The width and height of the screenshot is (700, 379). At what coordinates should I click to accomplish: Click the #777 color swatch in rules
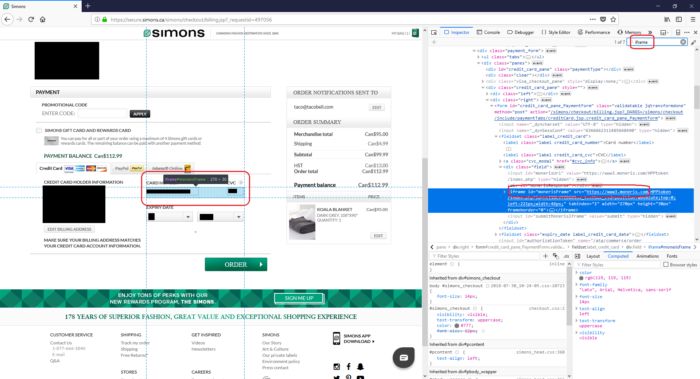pyautogui.click(x=456, y=326)
